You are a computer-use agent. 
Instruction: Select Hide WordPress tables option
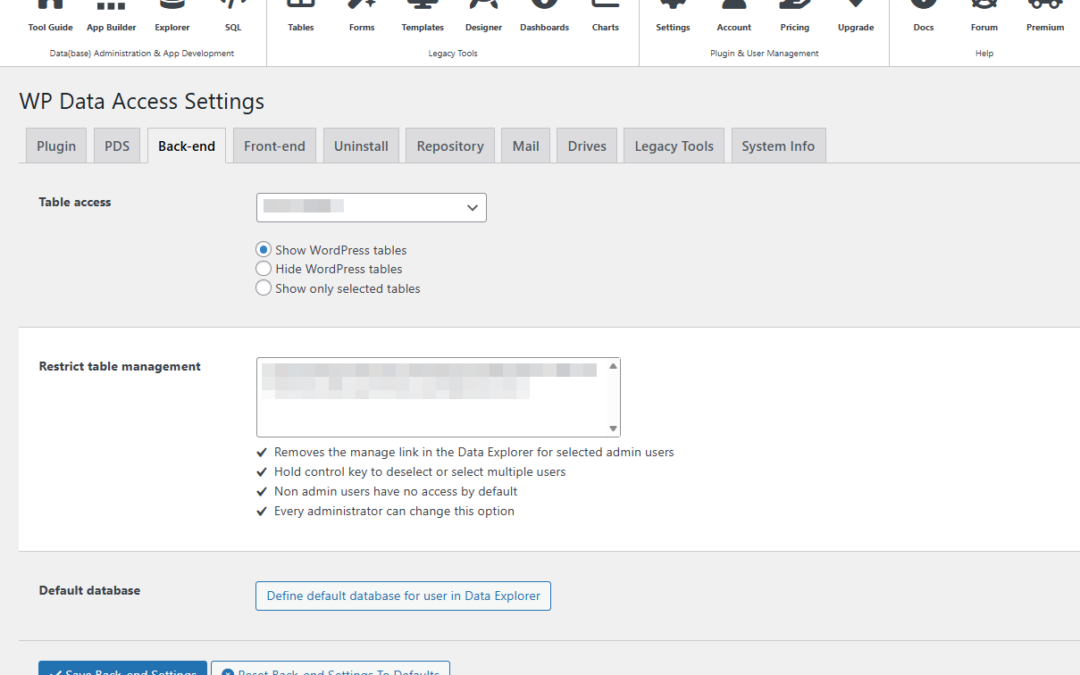(264, 269)
